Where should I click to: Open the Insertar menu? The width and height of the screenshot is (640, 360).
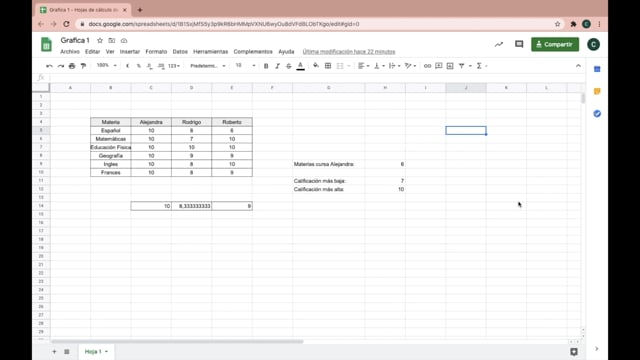click(x=130, y=51)
